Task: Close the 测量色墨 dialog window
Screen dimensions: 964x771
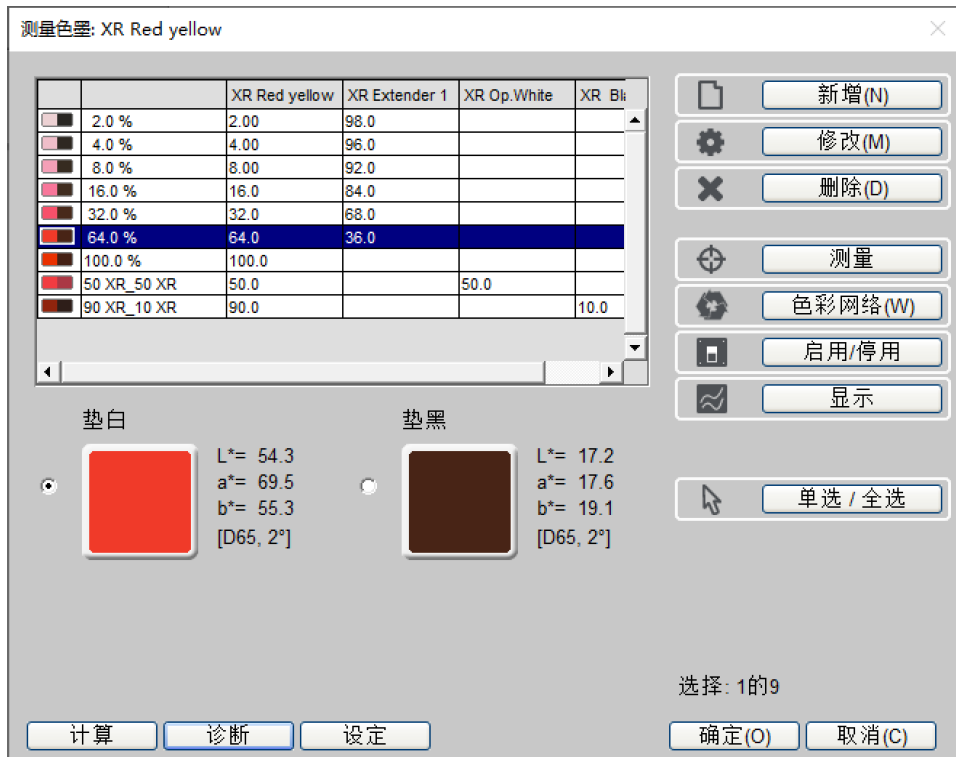Action: point(938,28)
